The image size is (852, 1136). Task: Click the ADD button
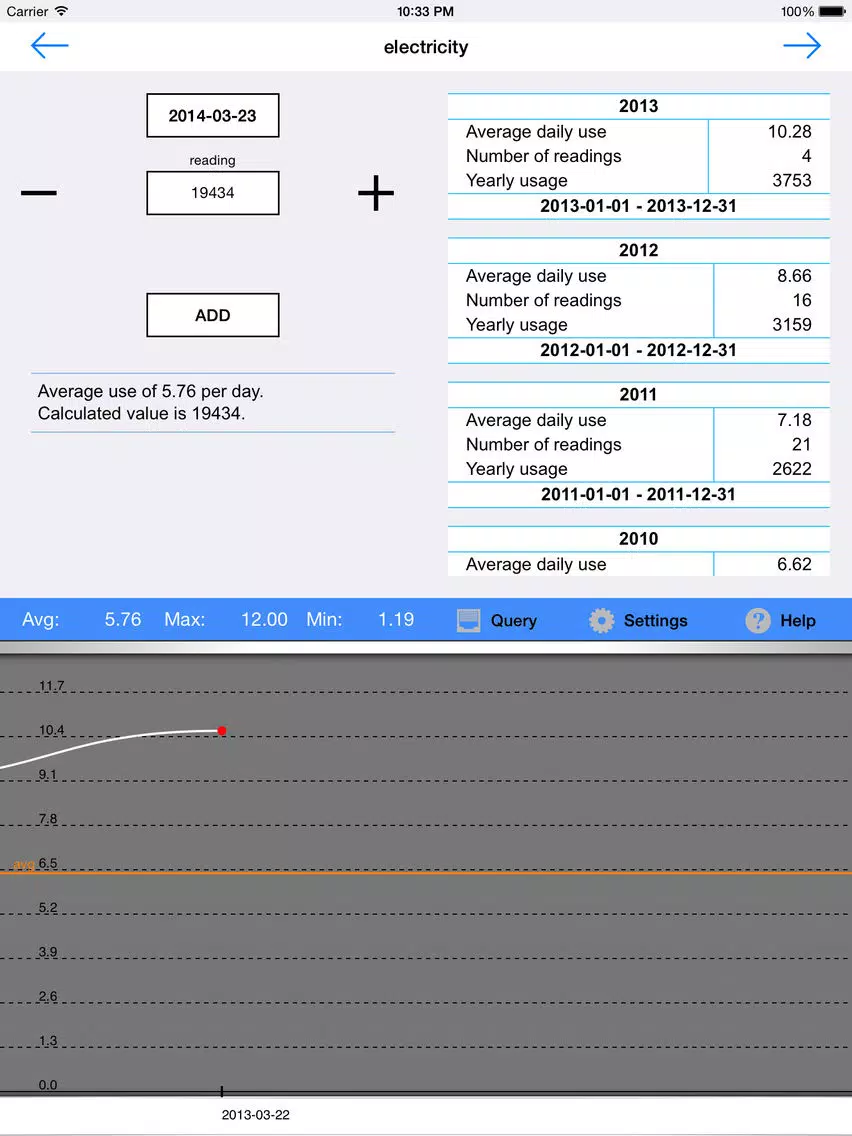[x=212, y=315]
